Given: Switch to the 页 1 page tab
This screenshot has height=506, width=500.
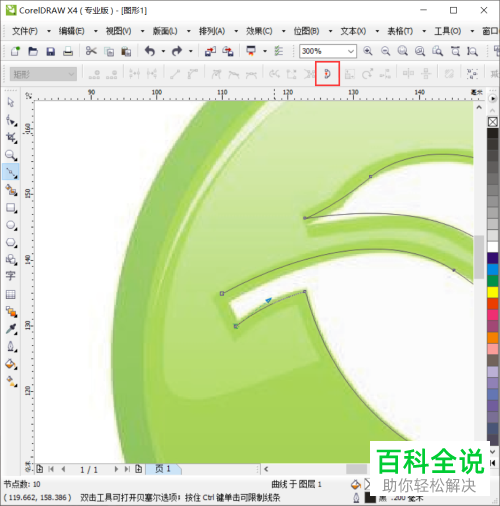Looking at the screenshot, I should pos(163,469).
